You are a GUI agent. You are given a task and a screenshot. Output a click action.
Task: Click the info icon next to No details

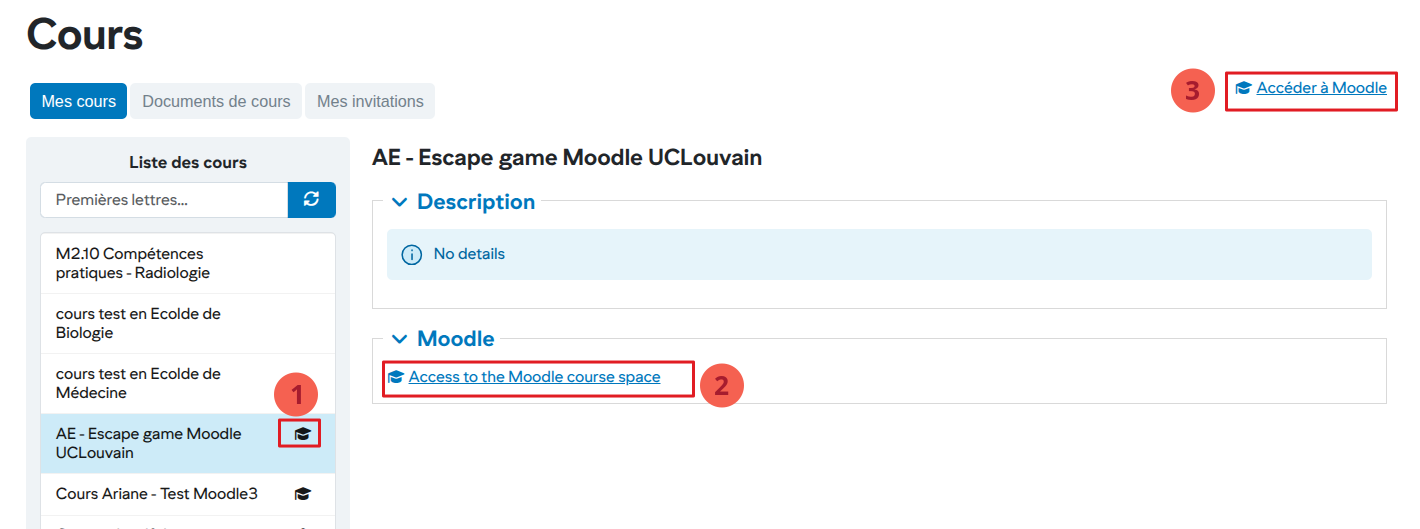click(411, 255)
